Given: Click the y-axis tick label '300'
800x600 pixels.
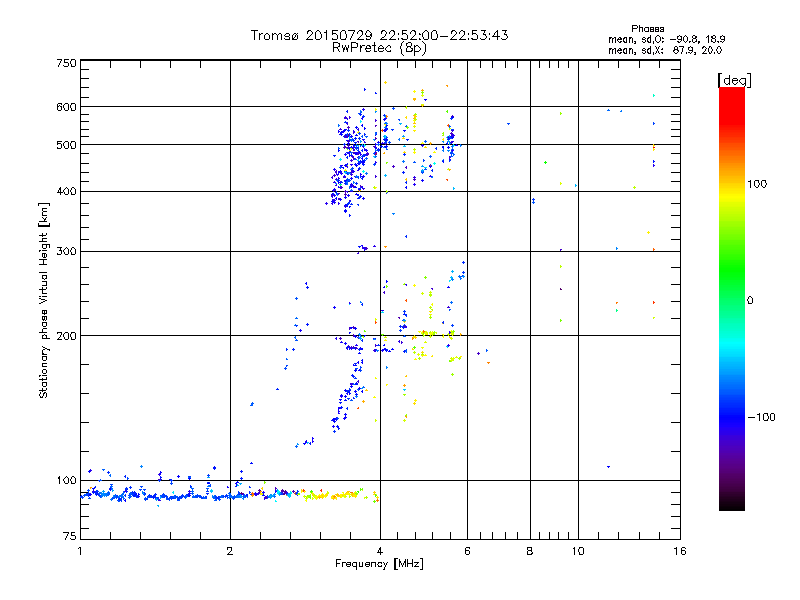Looking at the screenshot, I should pos(66,252).
